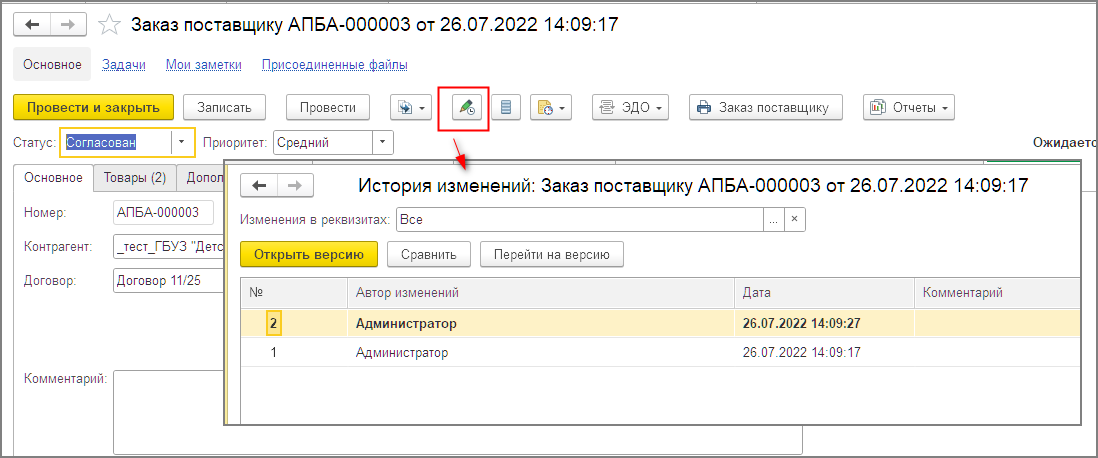Switch to the Товары (2) tab
The image size is (1098, 458).
135,177
